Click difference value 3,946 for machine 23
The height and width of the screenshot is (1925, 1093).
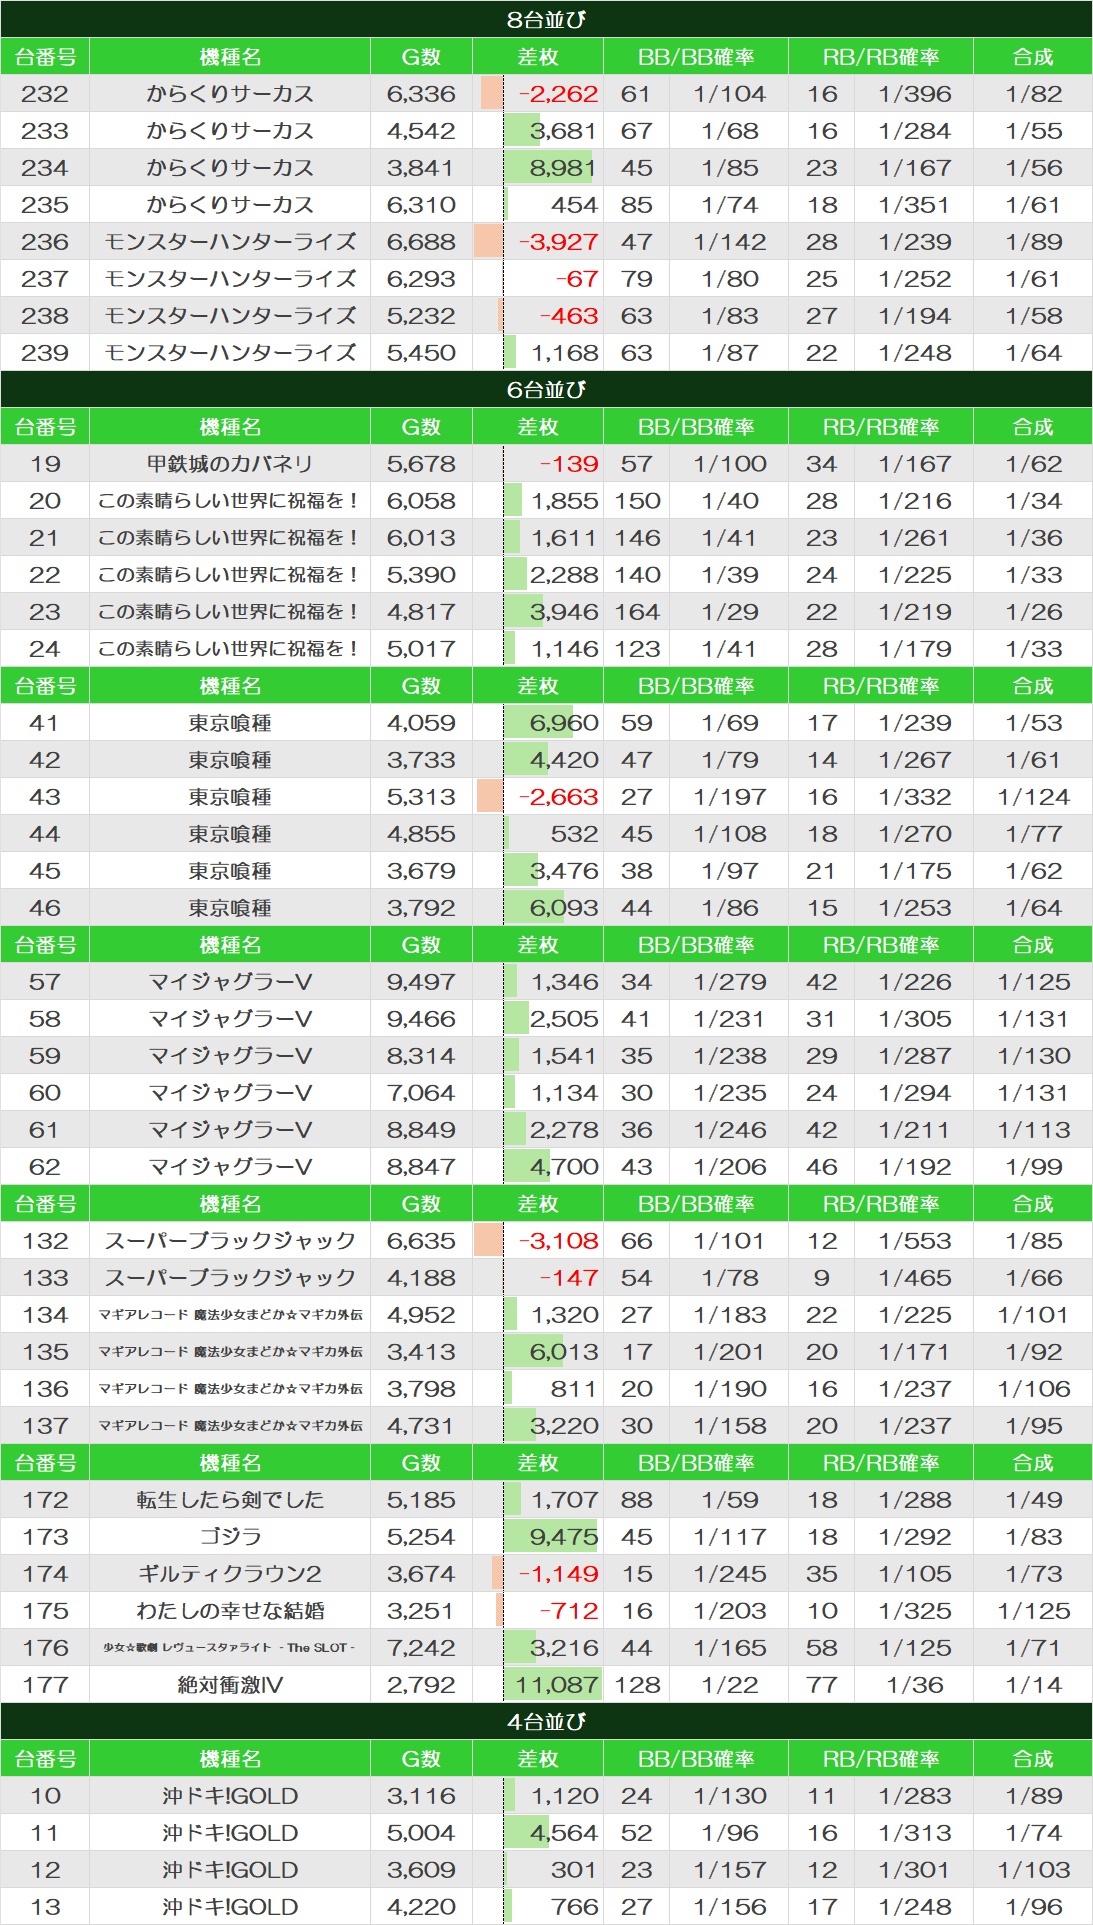[x=564, y=612]
